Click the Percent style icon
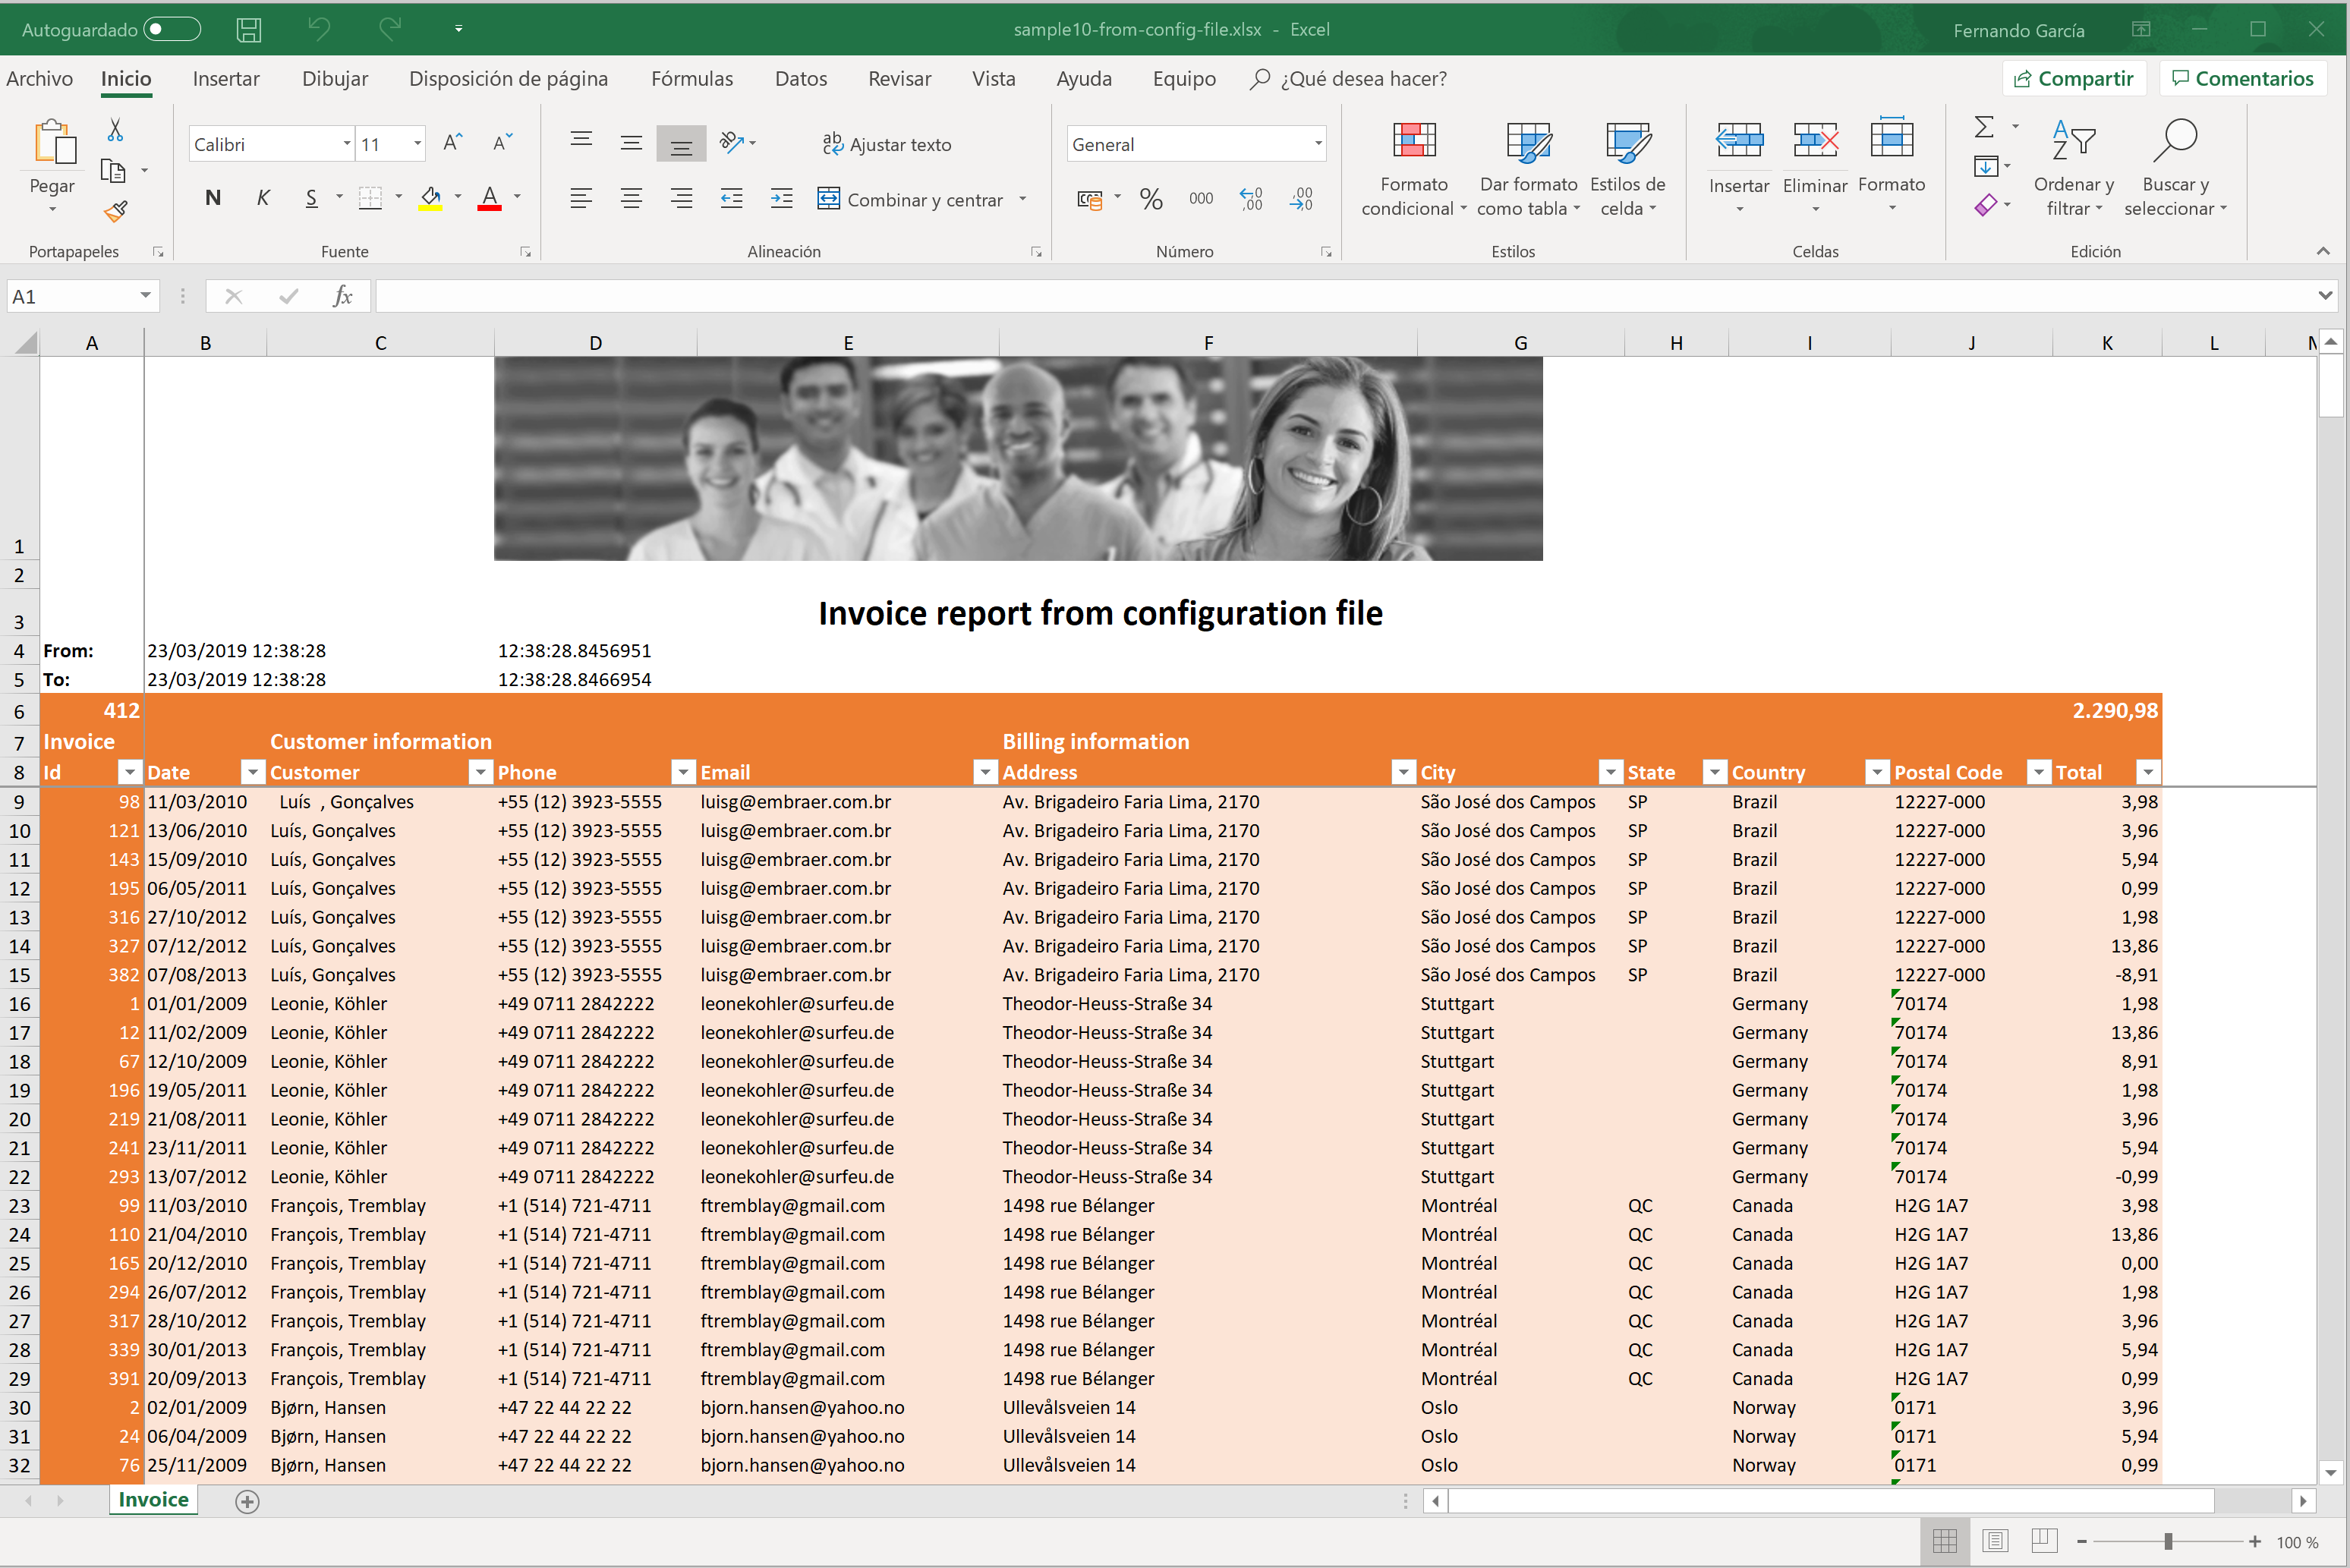 pos(1151,199)
